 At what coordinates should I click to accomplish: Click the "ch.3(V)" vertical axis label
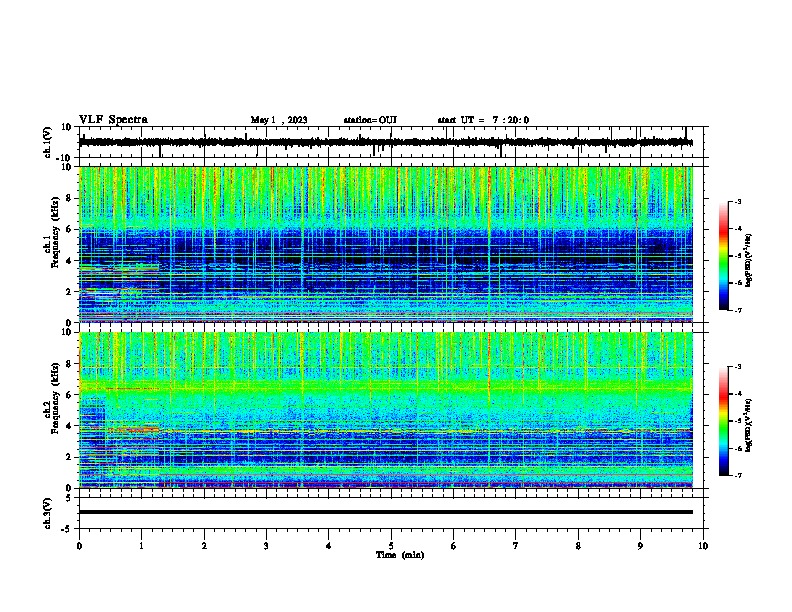click(48, 513)
